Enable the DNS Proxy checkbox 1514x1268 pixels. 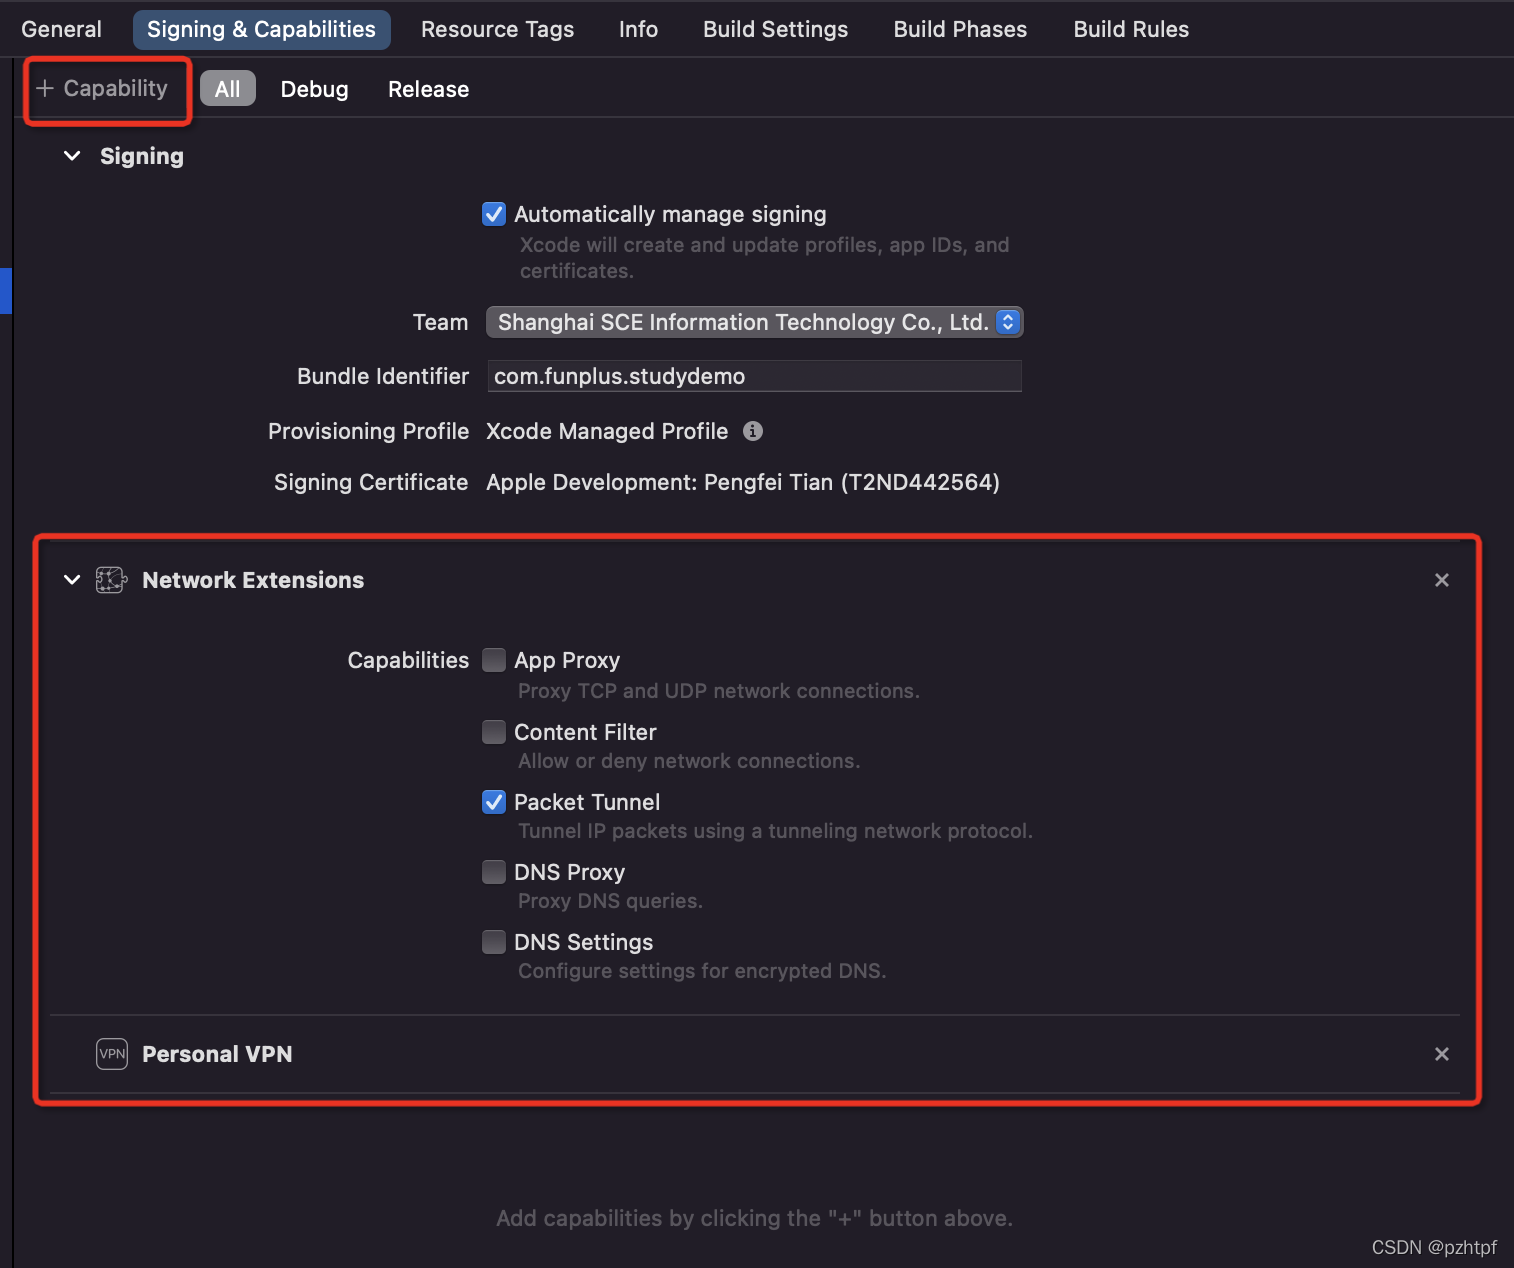[494, 872]
